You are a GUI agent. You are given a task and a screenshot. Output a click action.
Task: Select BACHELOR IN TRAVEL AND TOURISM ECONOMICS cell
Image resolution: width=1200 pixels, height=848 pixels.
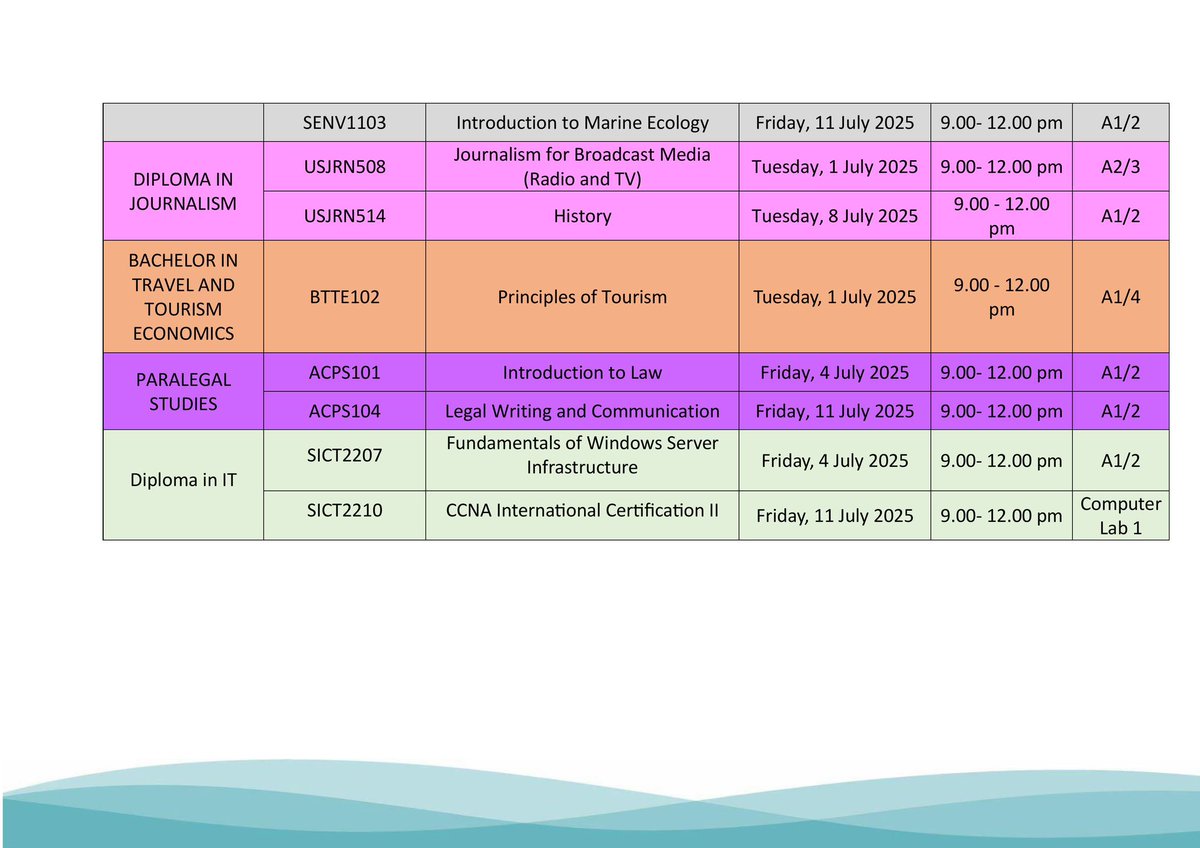pos(184,297)
